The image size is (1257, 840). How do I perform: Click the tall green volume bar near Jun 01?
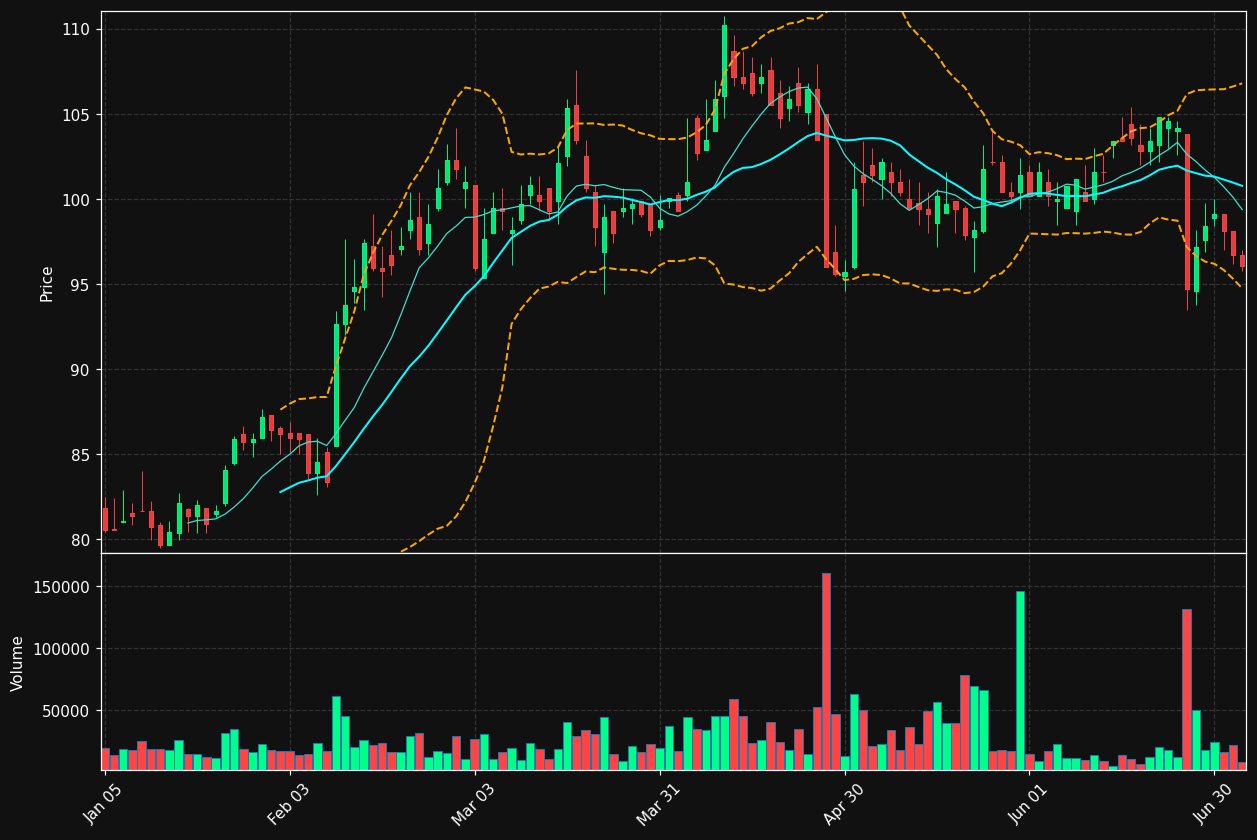(1020, 680)
